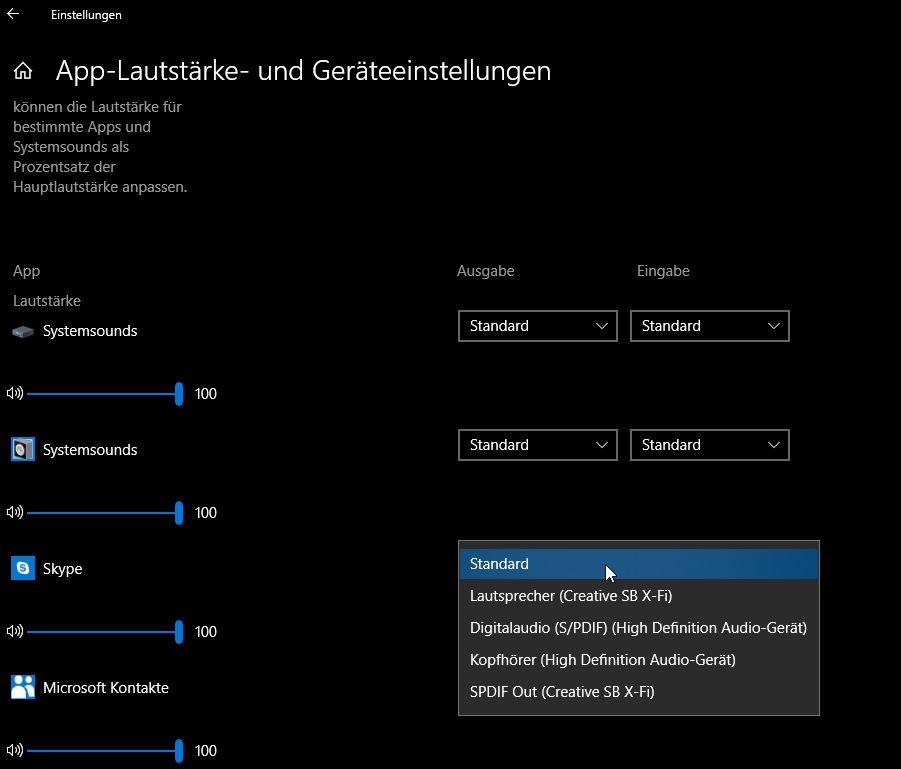Mute Skype with its speaker icon

pos(15,631)
